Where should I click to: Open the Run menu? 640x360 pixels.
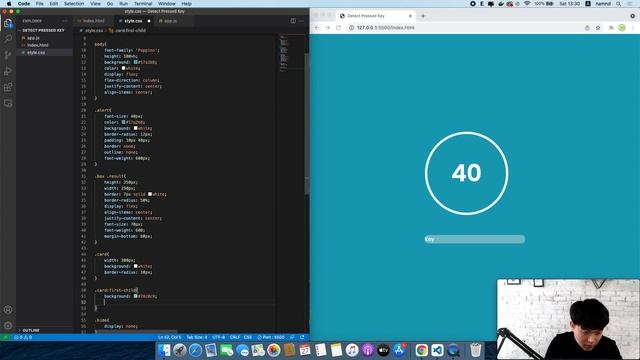123,4
